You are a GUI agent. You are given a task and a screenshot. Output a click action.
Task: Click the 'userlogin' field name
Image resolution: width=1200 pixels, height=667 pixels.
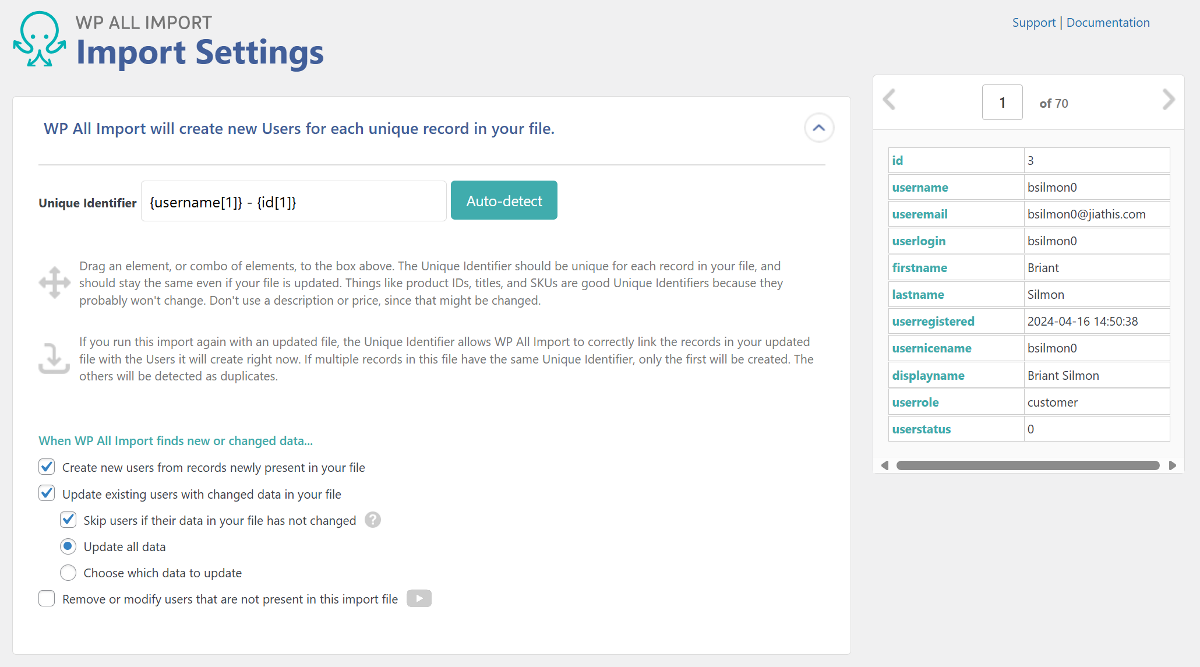[918, 241]
